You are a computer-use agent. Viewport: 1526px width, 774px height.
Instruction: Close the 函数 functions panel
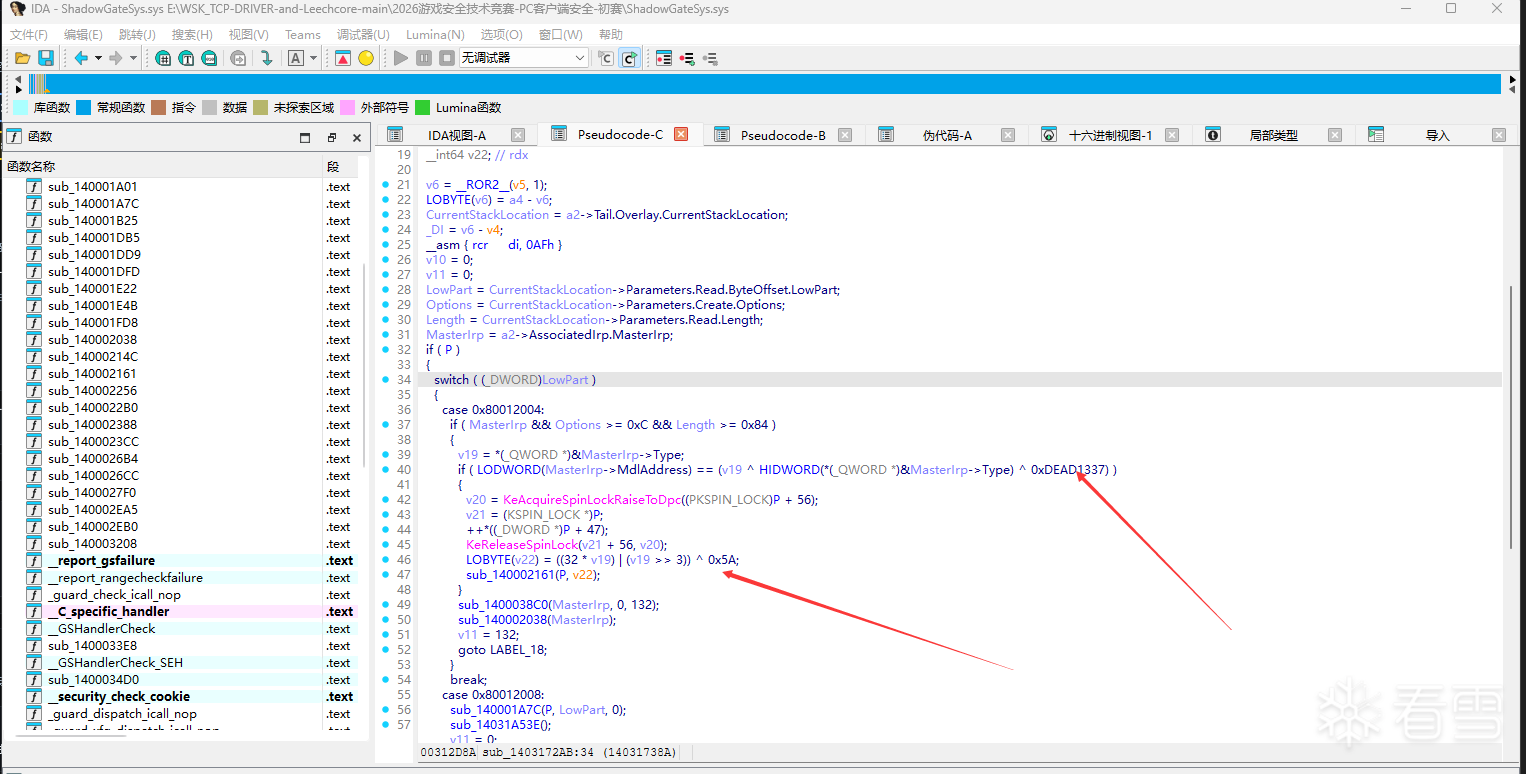click(357, 138)
